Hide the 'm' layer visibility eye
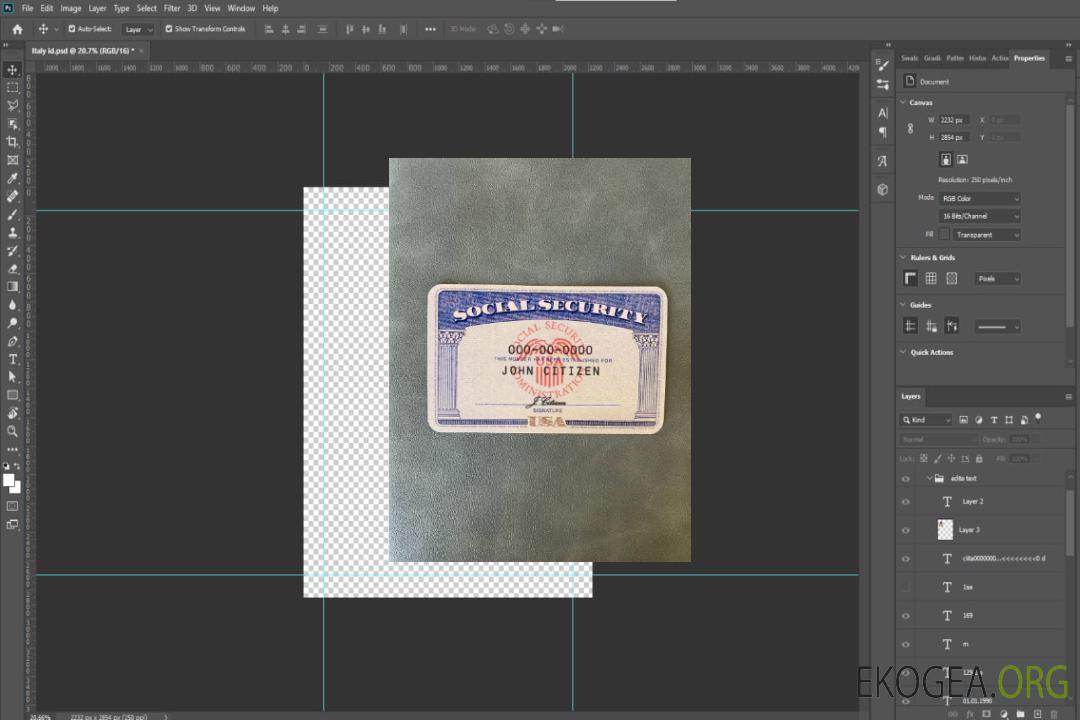The width and height of the screenshot is (1080, 720). (906, 645)
